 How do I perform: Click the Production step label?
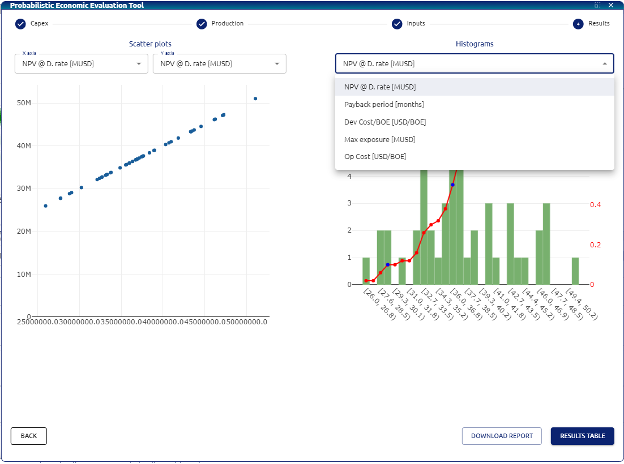click(x=227, y=23)
